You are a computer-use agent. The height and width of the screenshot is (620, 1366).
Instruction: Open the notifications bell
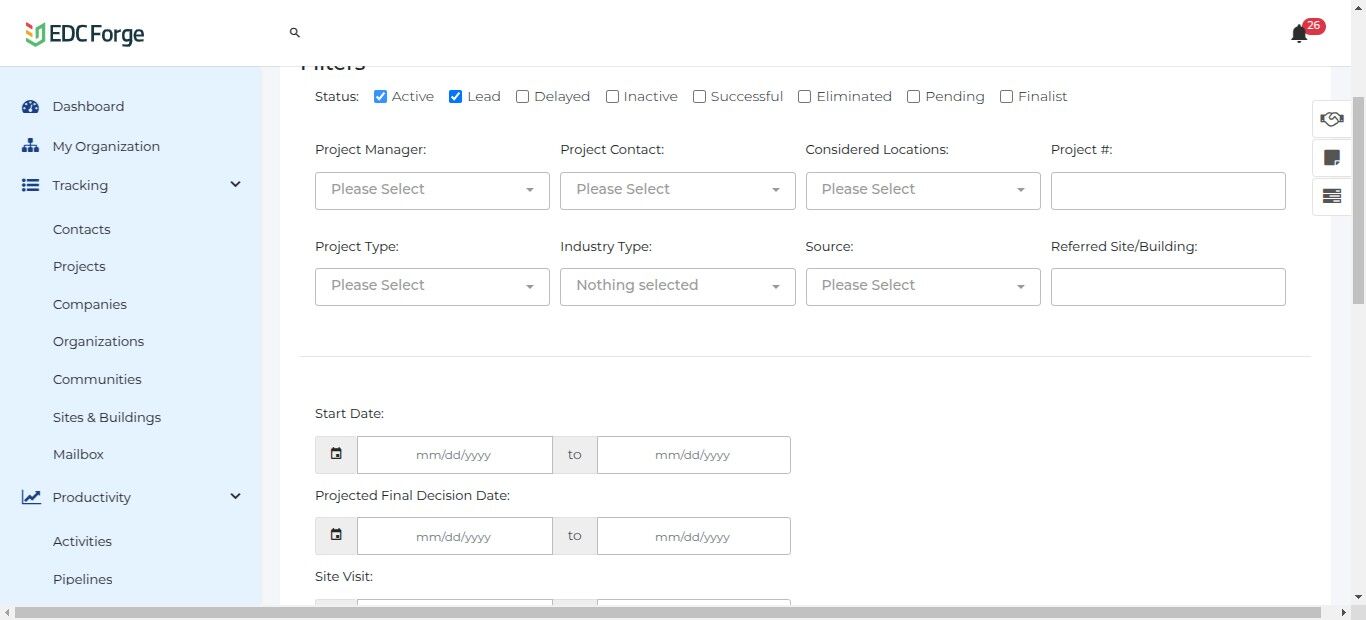(x=1299, y=34)
